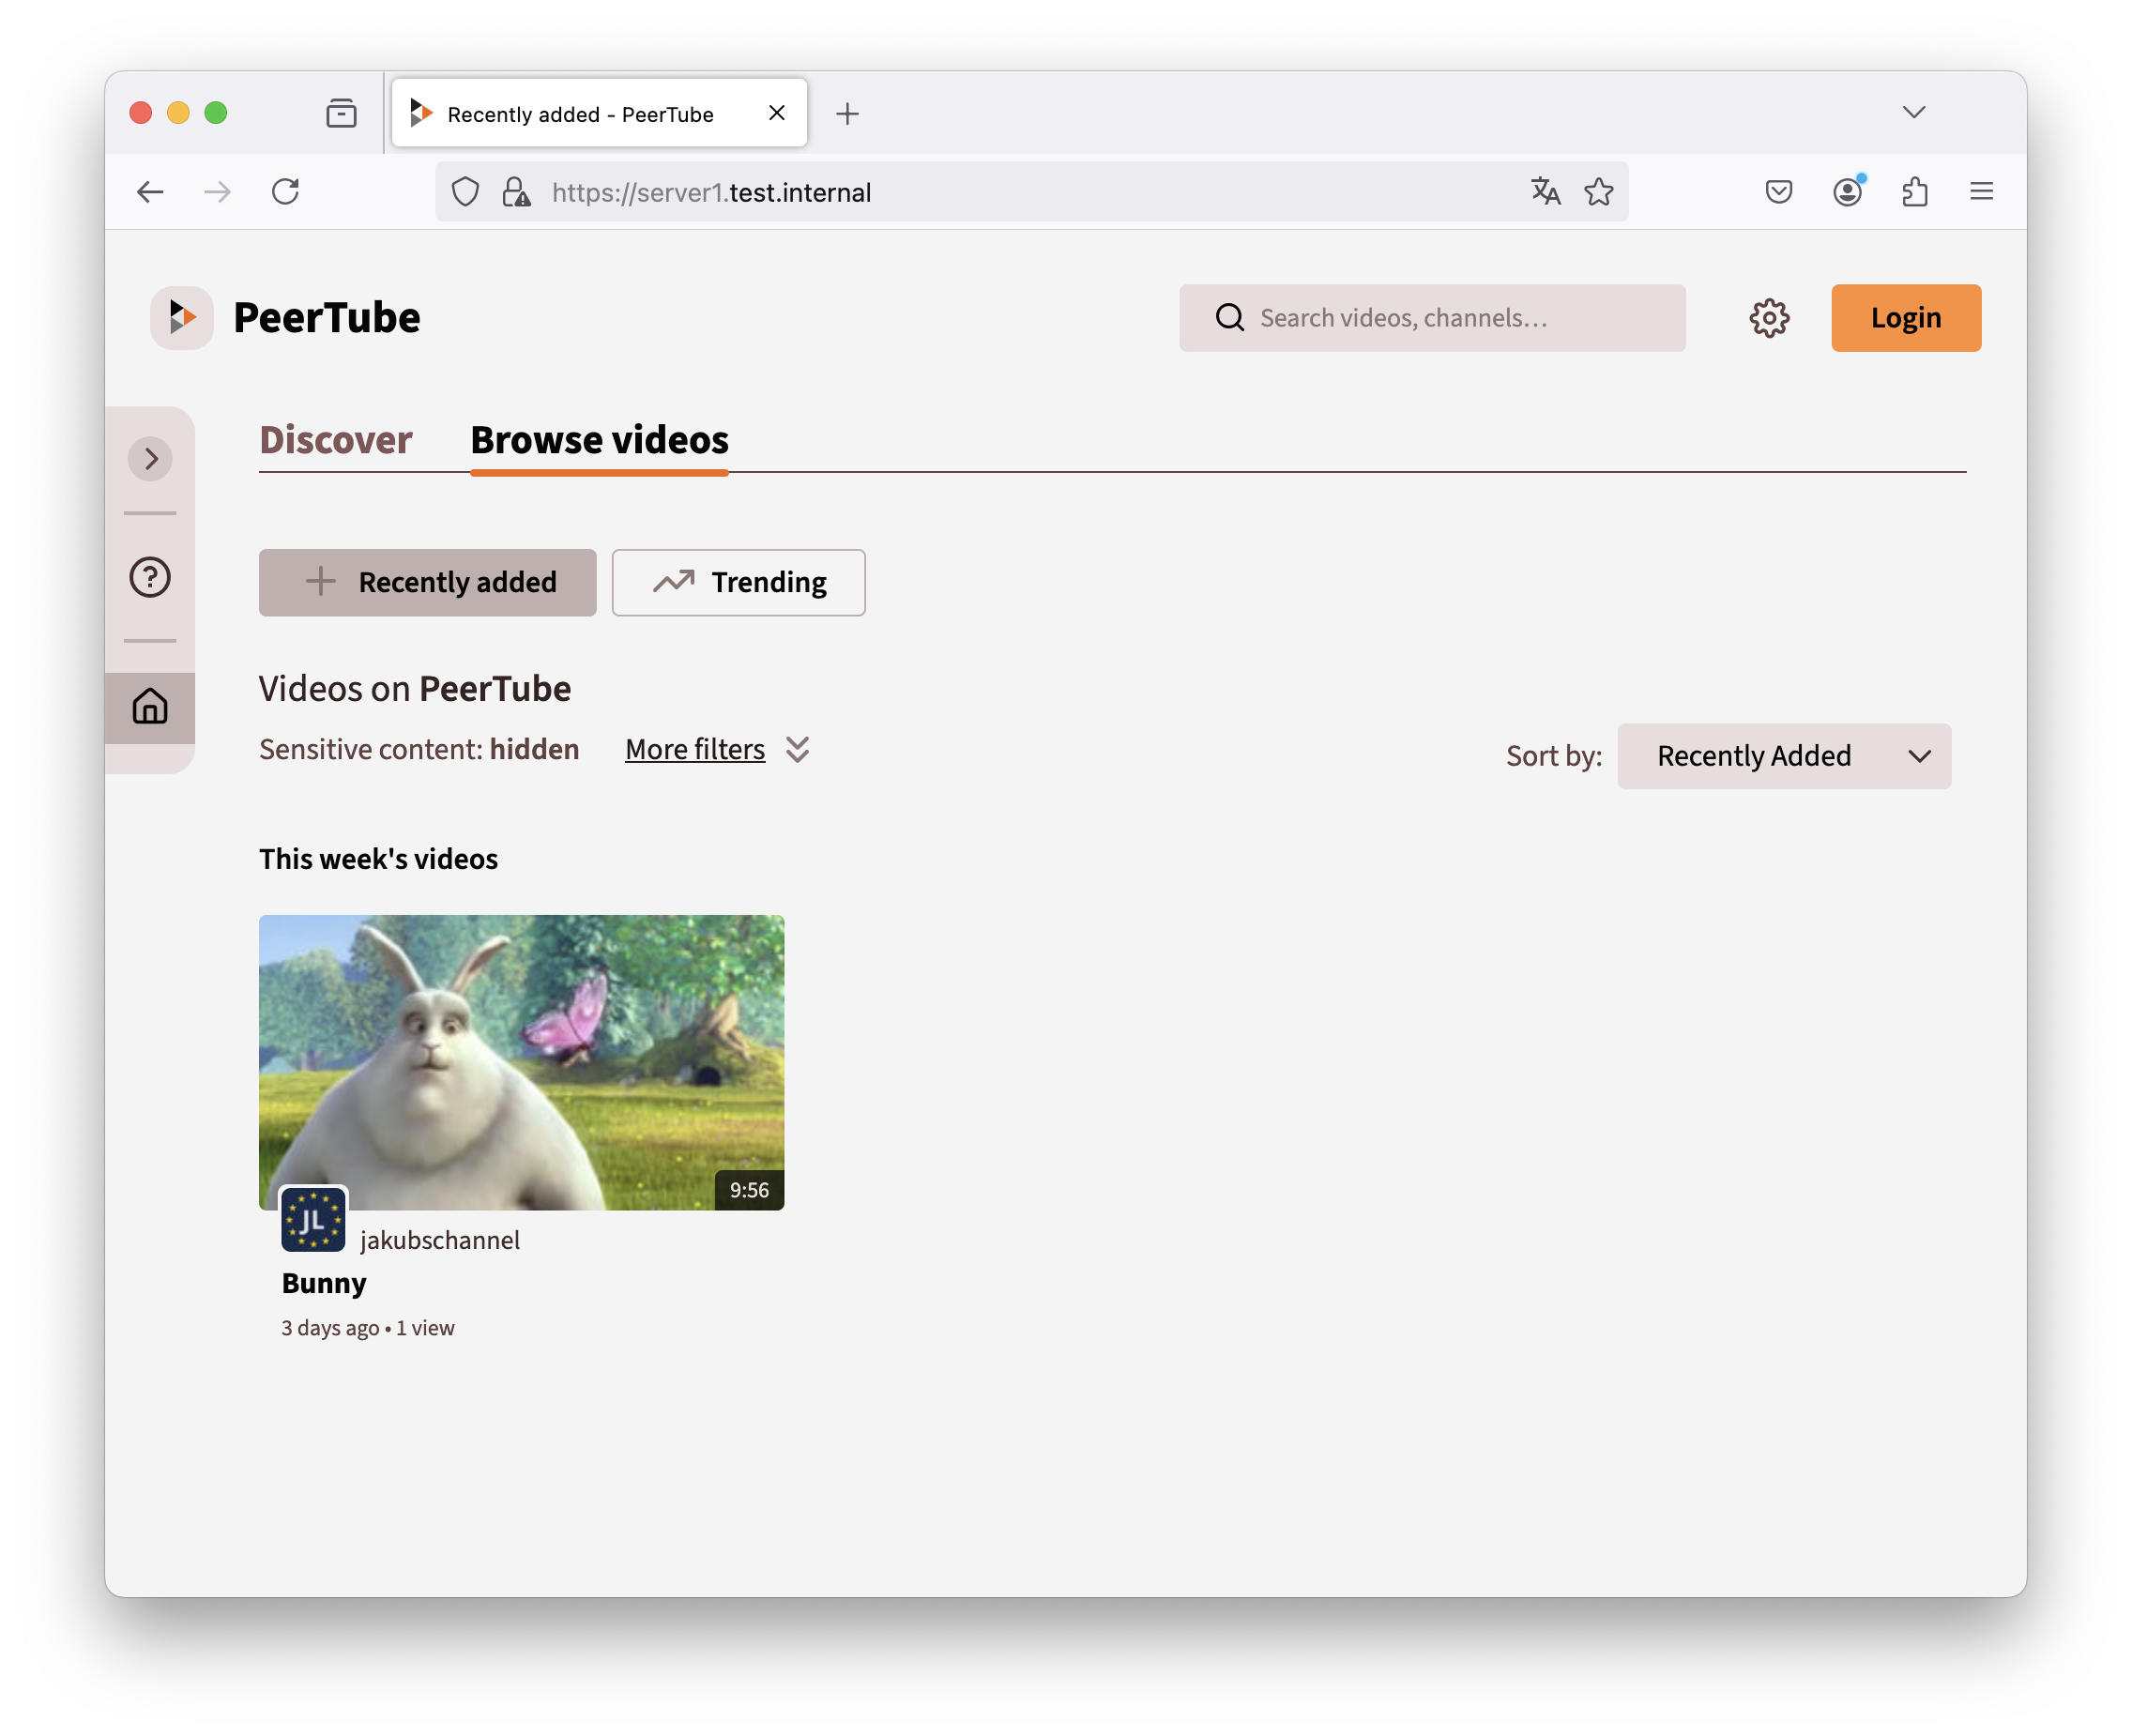This screenshot has width=2132, height=1736.
Task: Open Firefox extensions puzzle icon
Action: click(1914, 192)
